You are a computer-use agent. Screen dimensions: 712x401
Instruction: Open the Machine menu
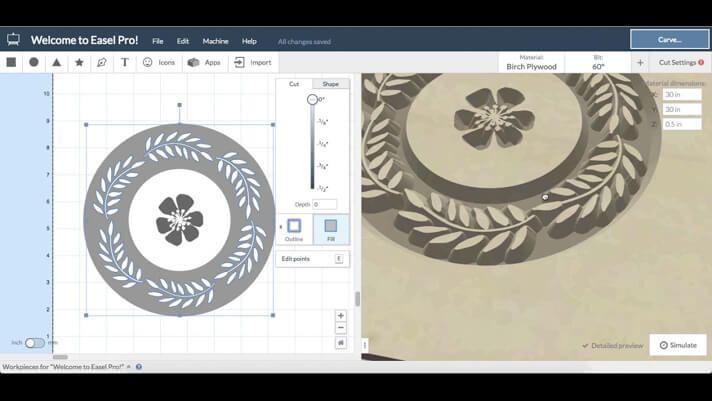pos(215,41)
